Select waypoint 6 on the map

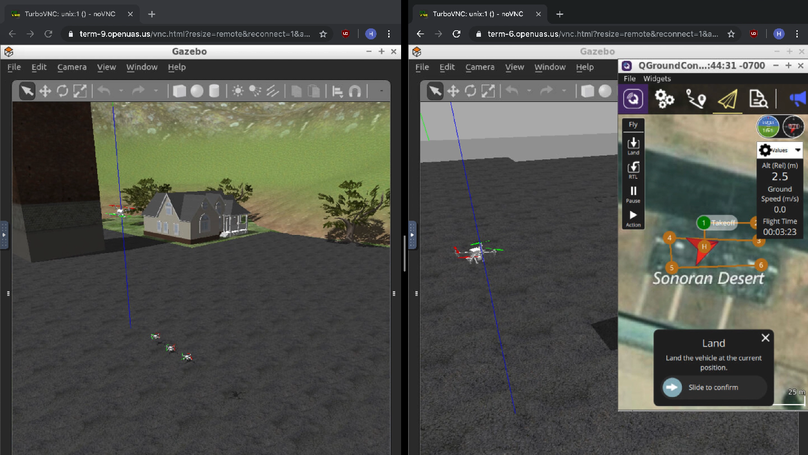coord(761,265)
